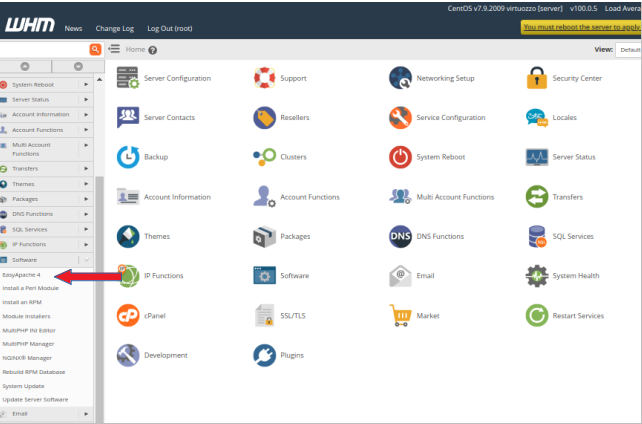Open the Networking Setup icon
This screenshot has height=424, width=642.
pyautogui.click(x=400, y=78)
